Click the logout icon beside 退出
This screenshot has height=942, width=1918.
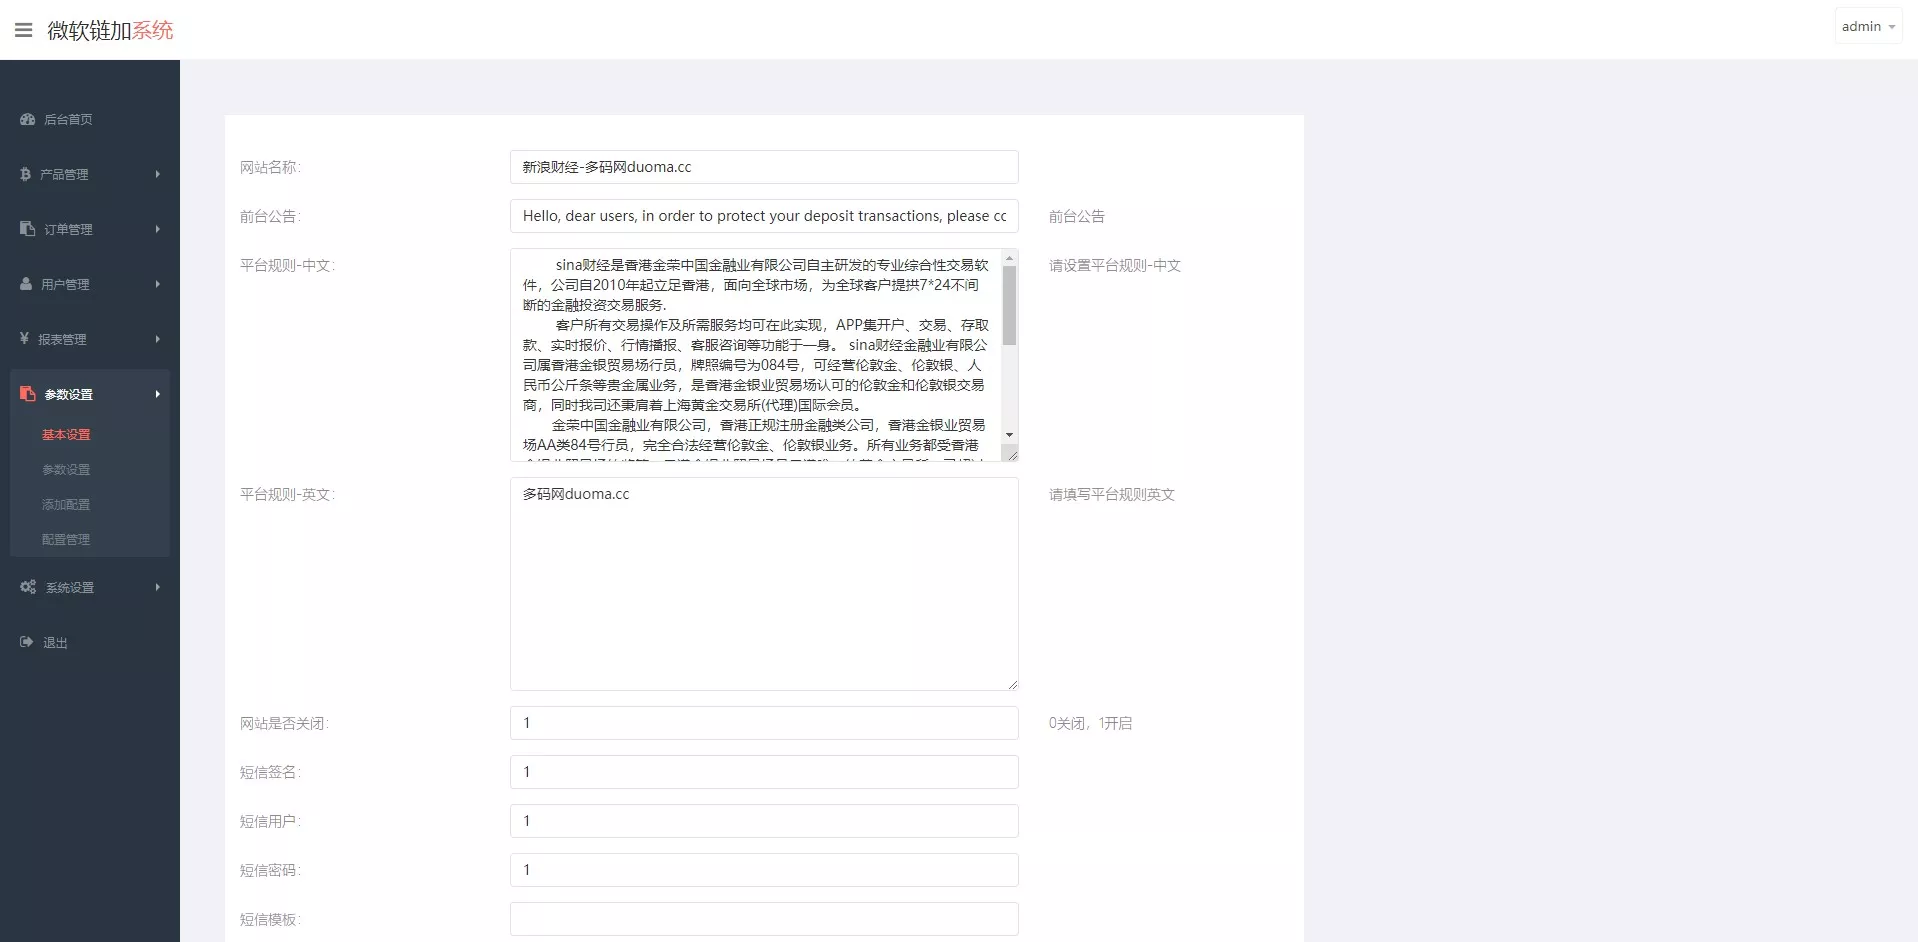tap(27, 642)
